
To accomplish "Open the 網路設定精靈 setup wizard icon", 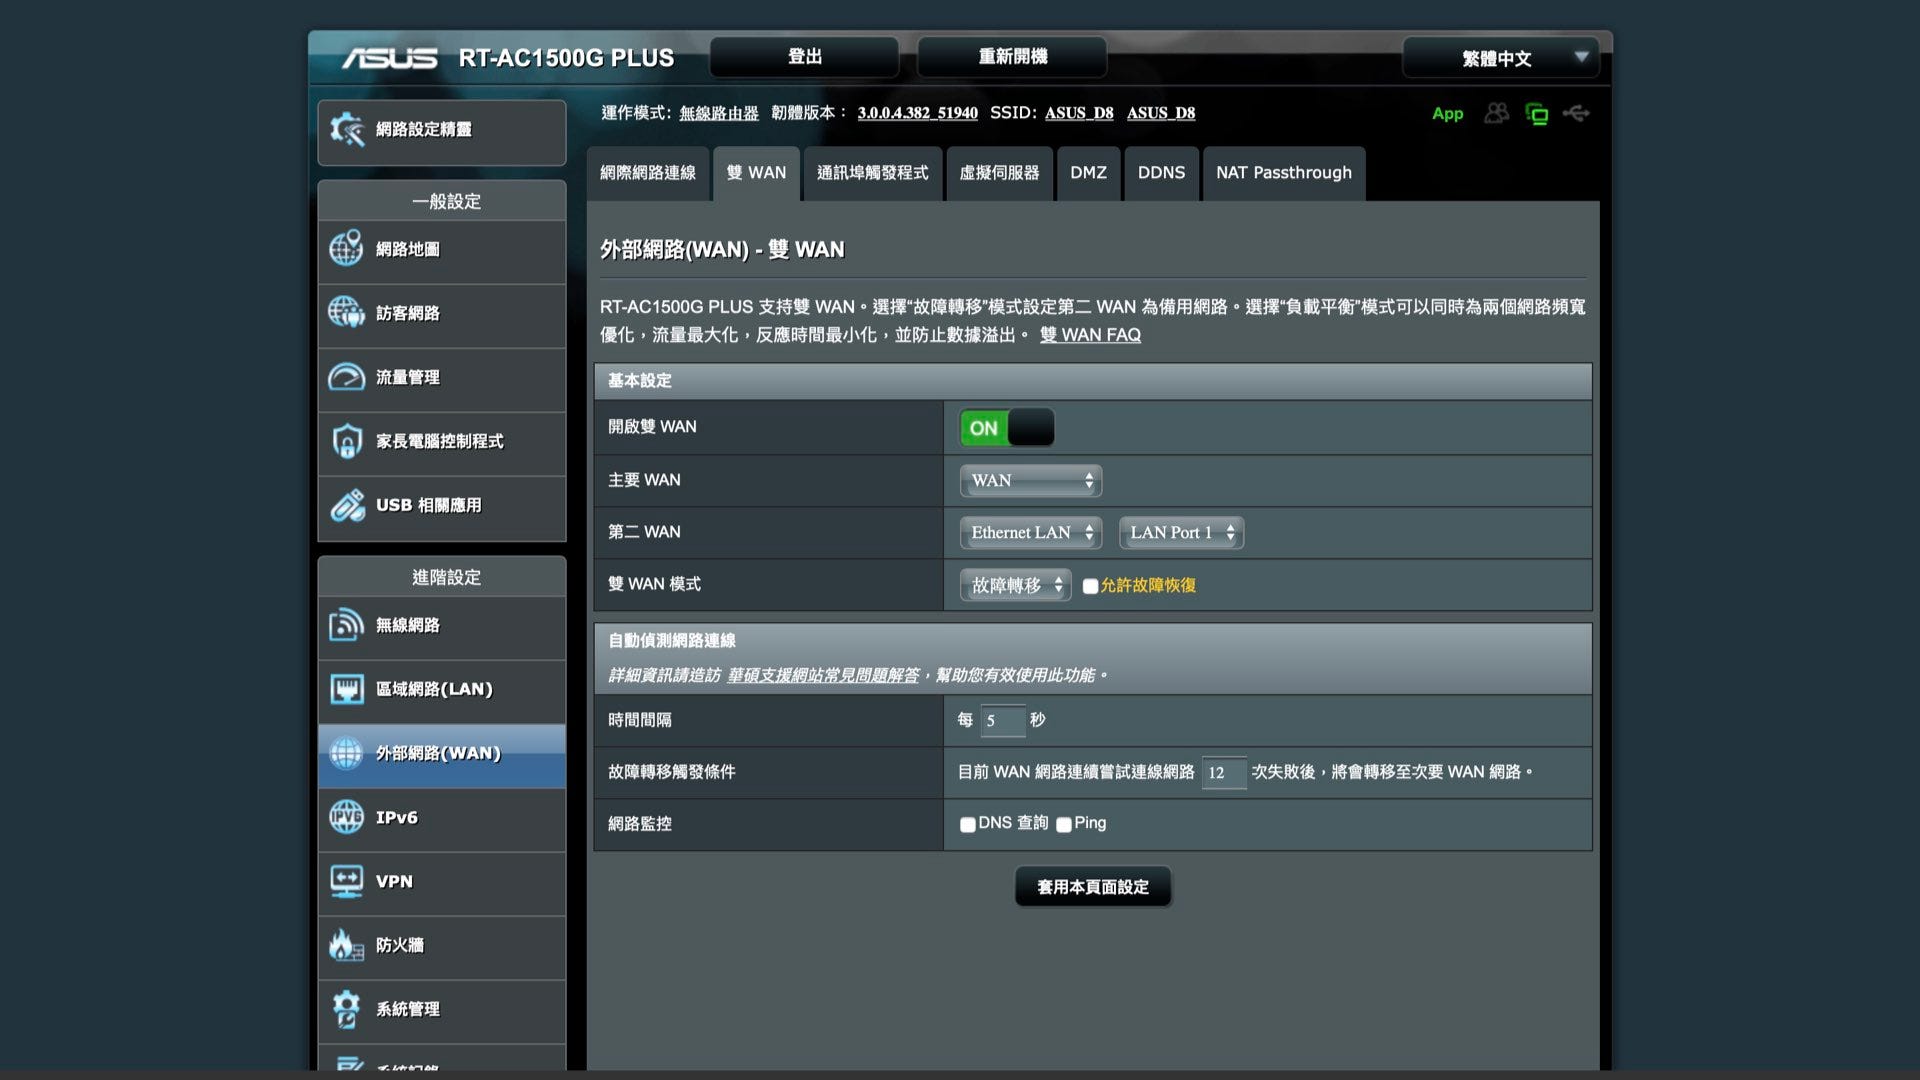I will pos(347,130).
